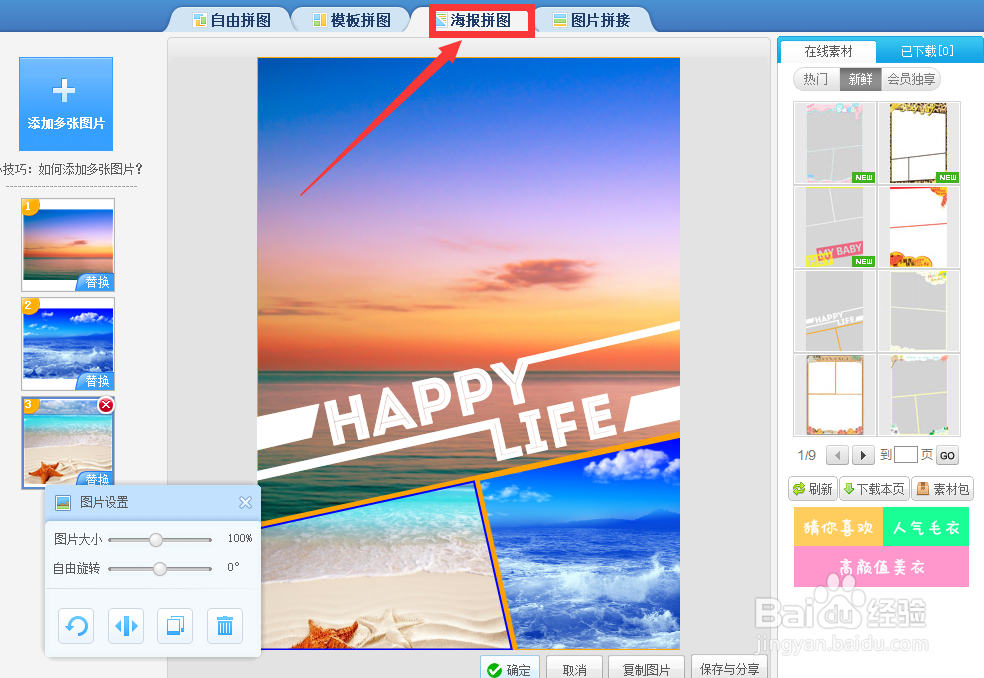This screenshot has height=678, width=984.
Task: Open the 图片拼接 tab
Action: (x=592, y=20)
